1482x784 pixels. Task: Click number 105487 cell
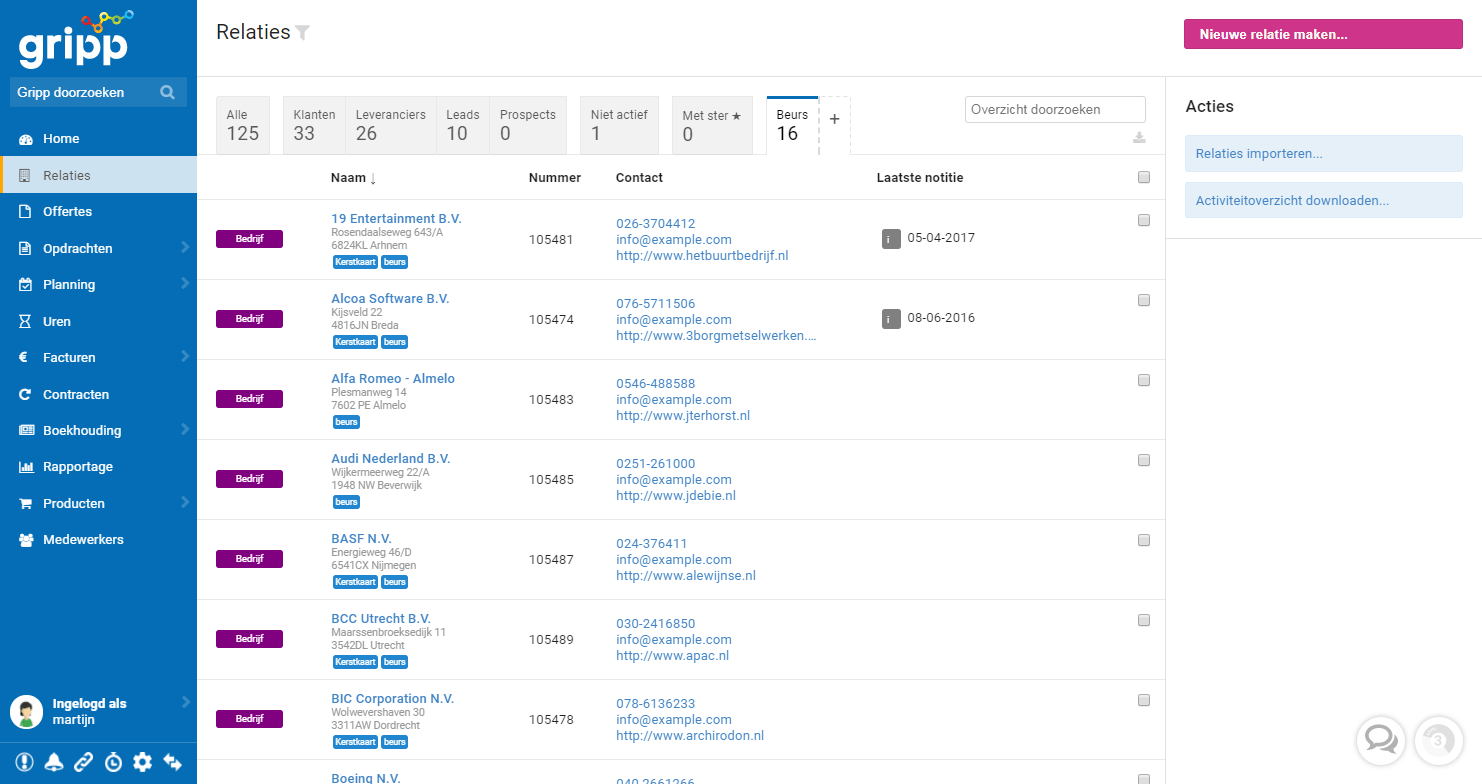click(551, 560)
